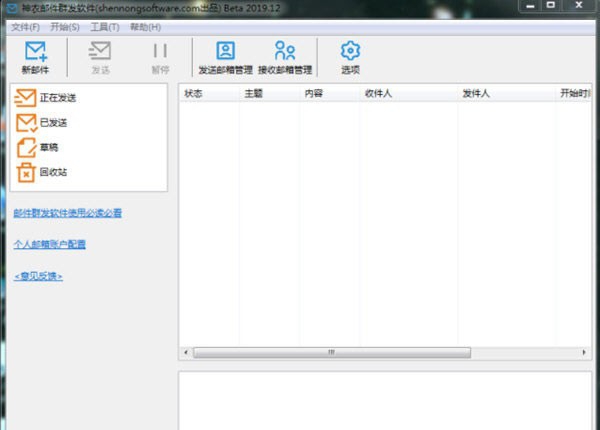Minimize the application window

pyautogui.click(x=530, y=6)
